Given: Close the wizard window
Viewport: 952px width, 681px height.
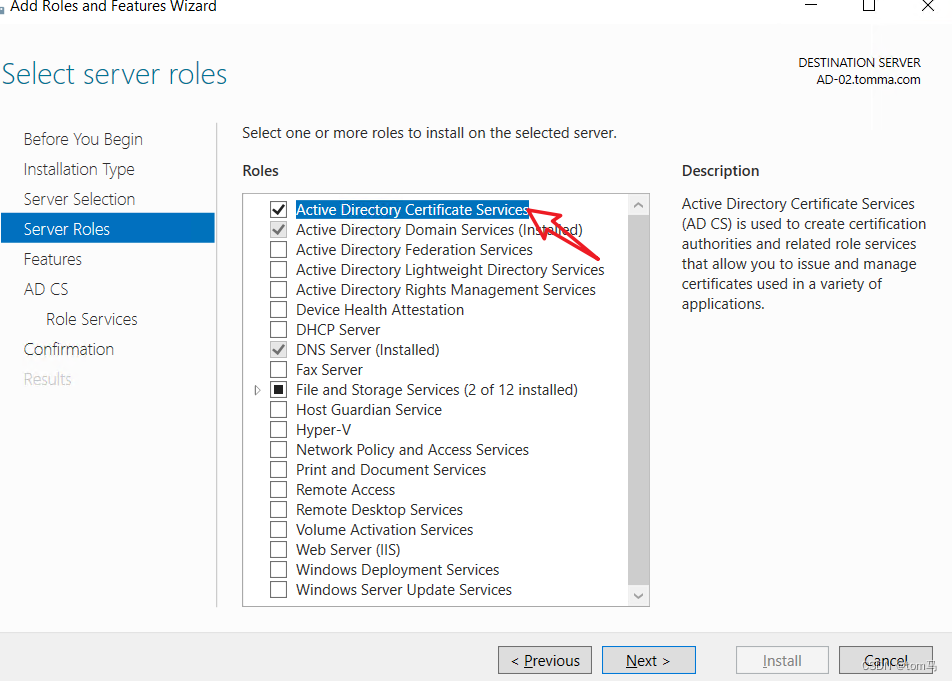Looking at the screenshot, I should point(928,6).
